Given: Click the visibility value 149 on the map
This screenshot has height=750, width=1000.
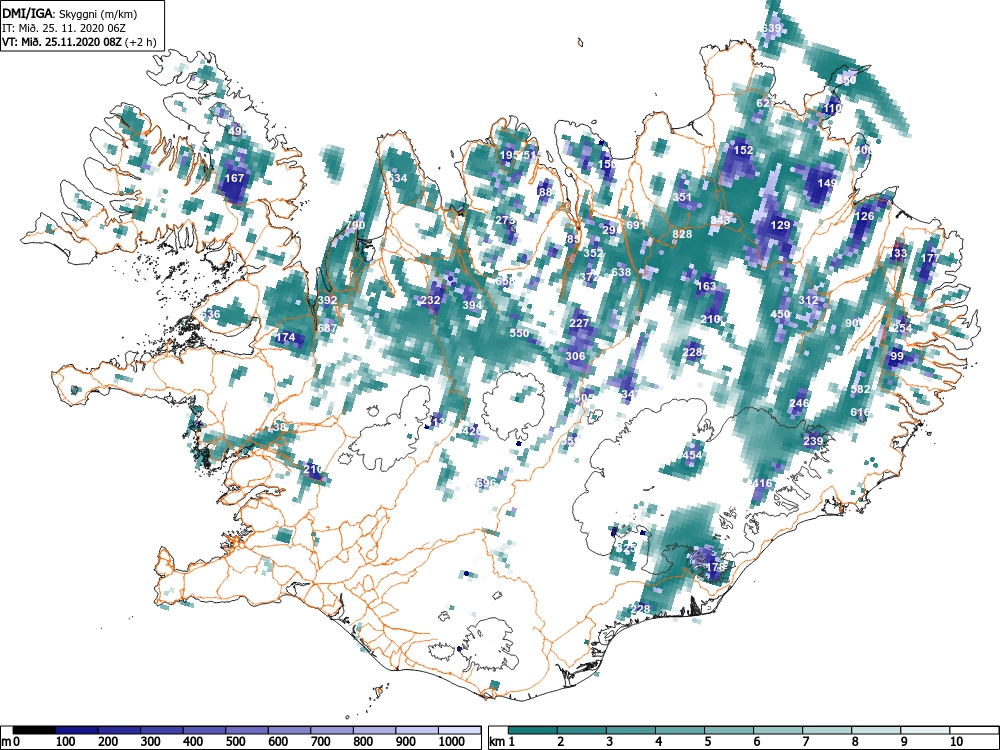Looking at the screenshot, I should [827, 183].
